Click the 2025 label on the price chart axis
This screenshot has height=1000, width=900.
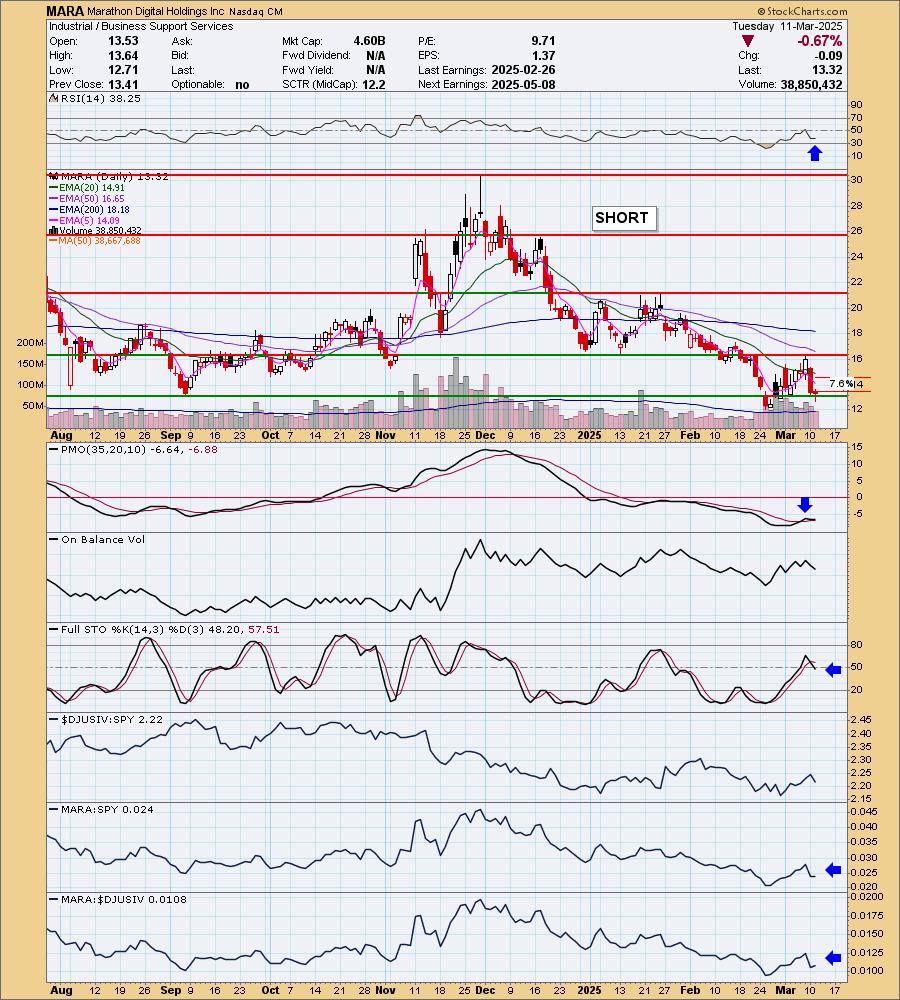click(589, 436)
